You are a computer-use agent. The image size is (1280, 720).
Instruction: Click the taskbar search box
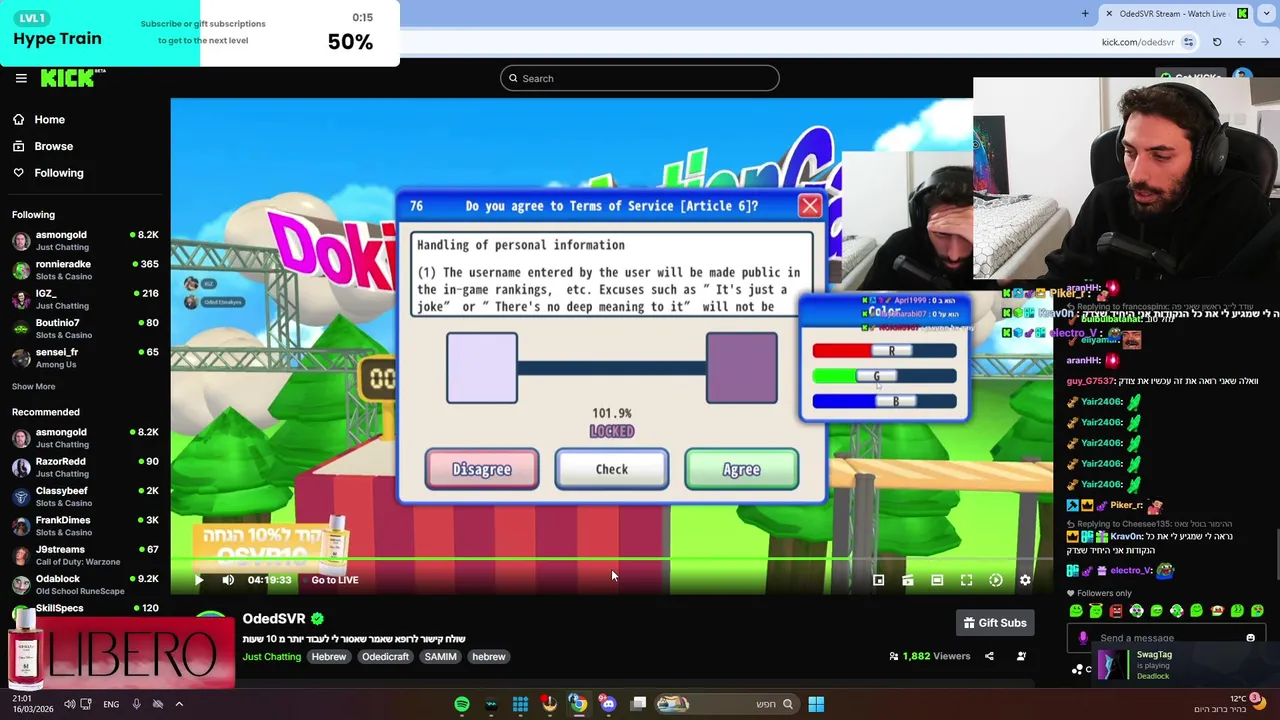tap(726, 704)
